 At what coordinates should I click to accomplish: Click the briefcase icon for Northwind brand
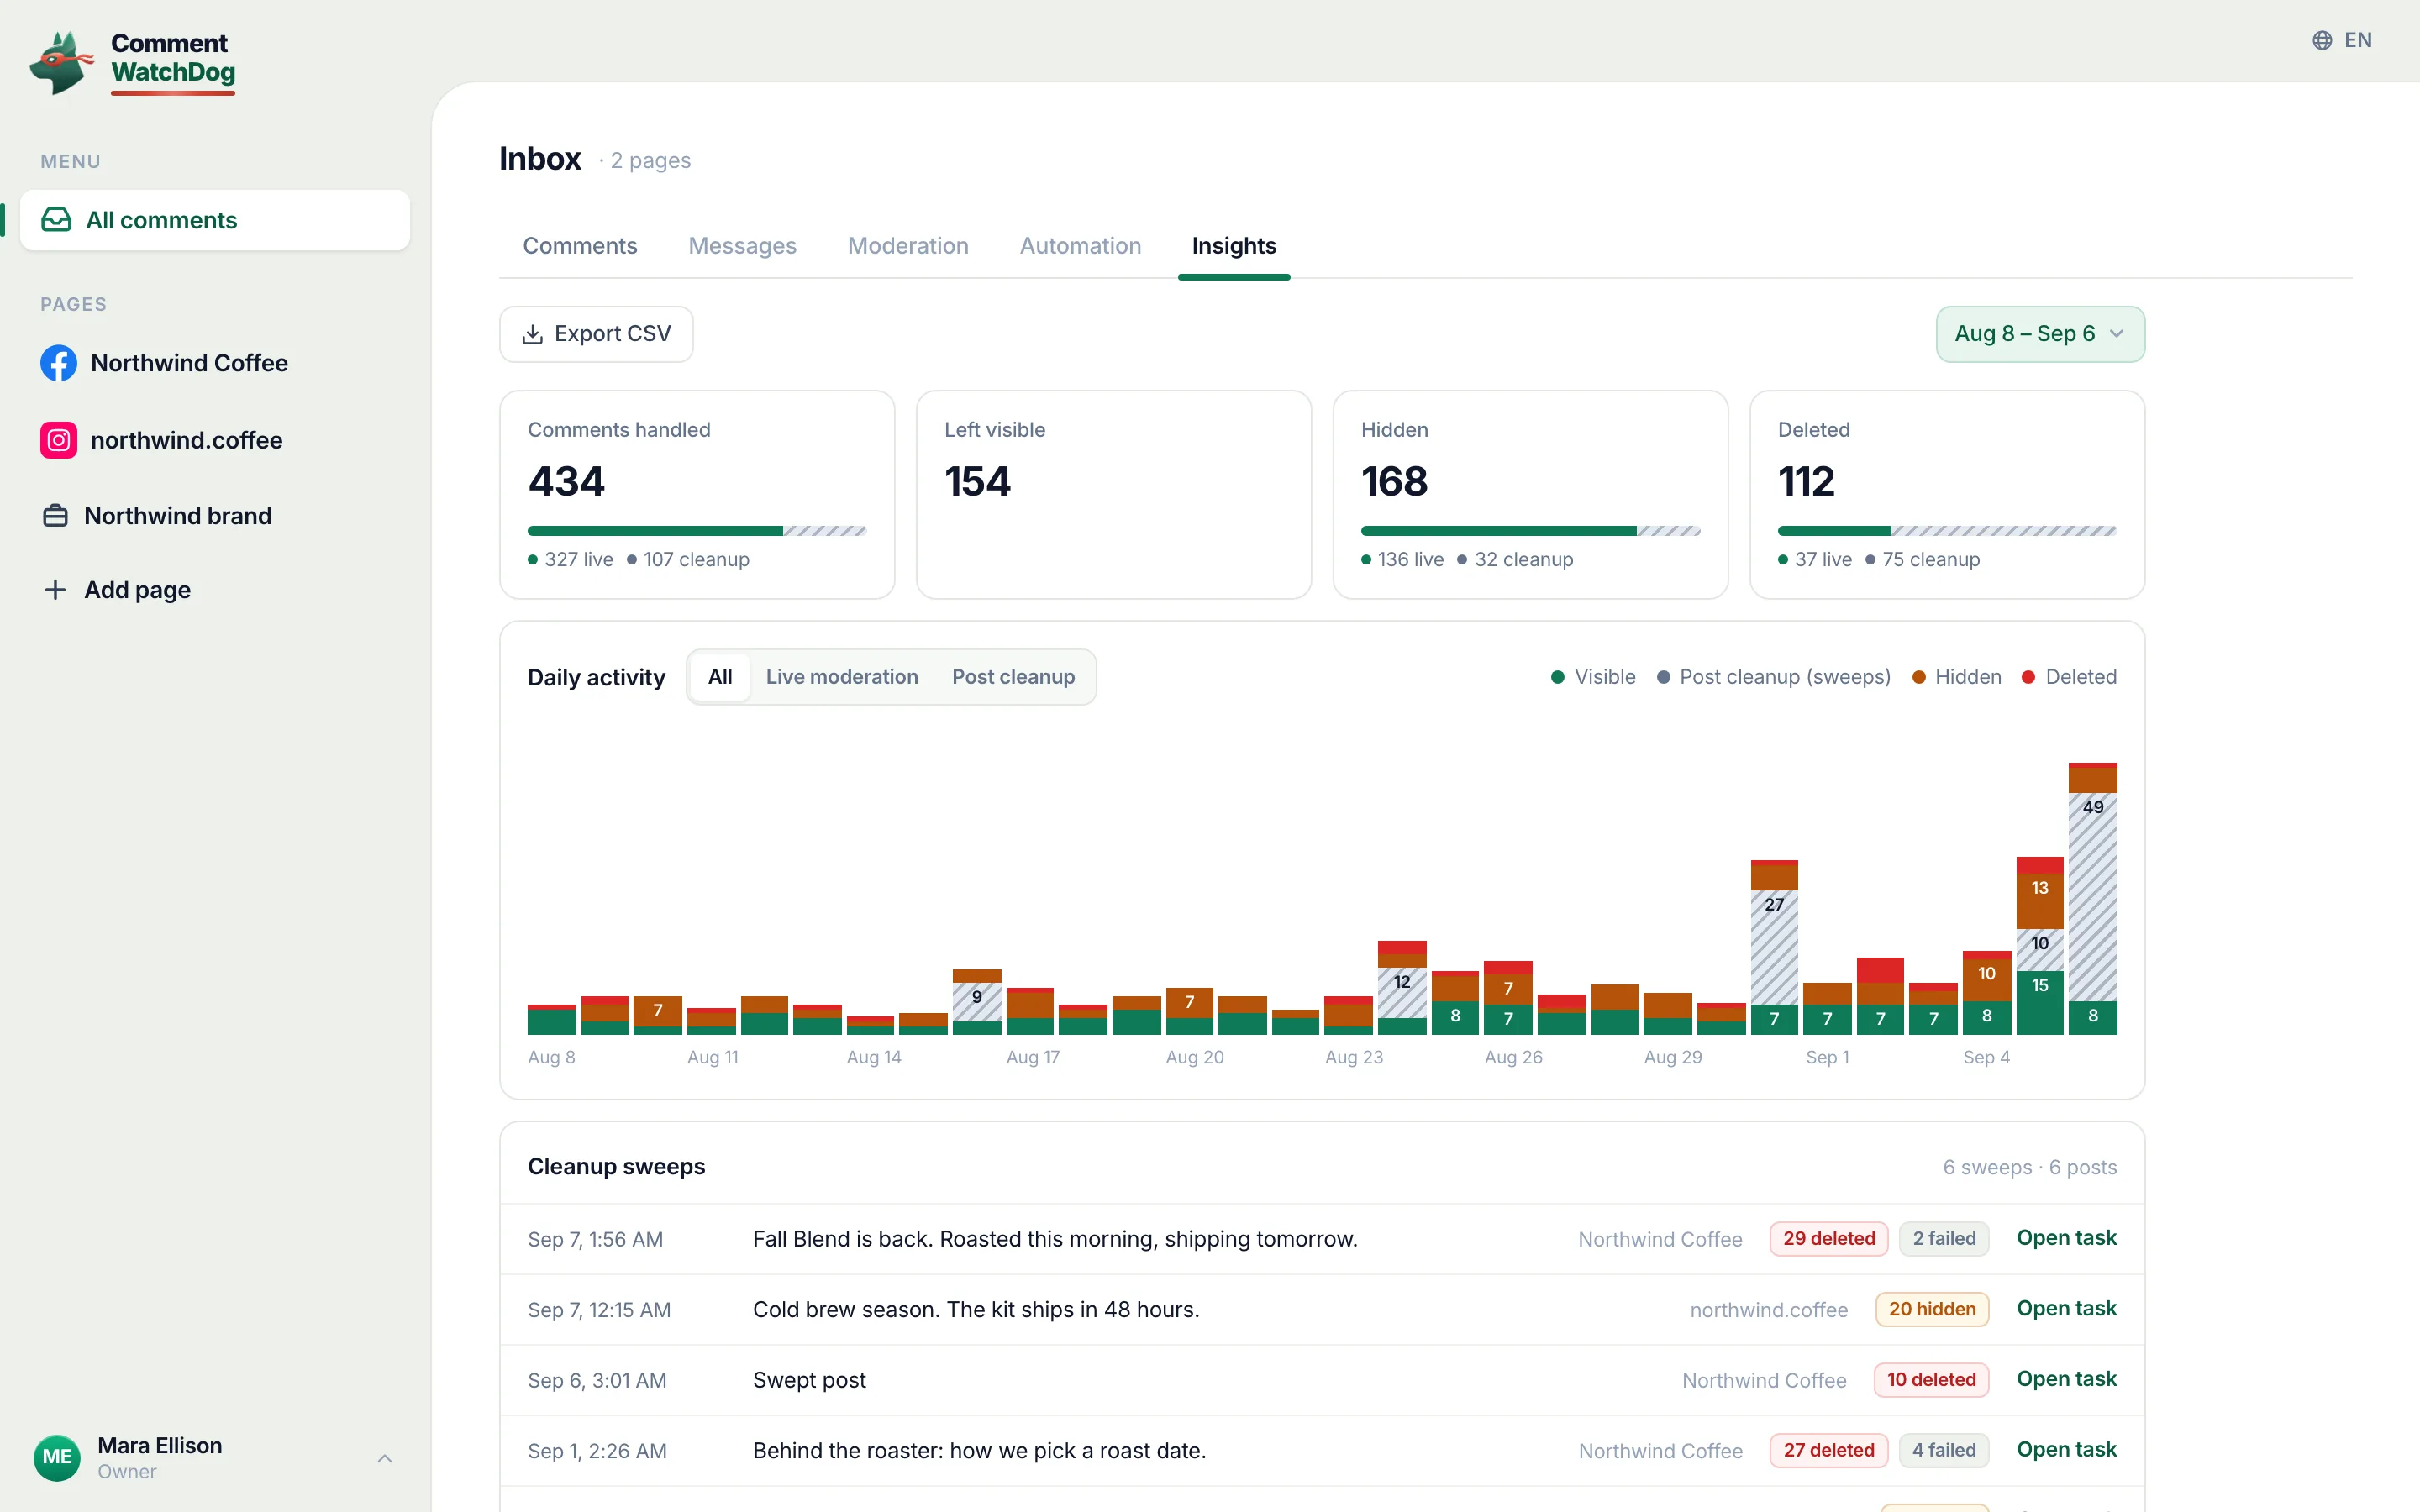point(56,516)
